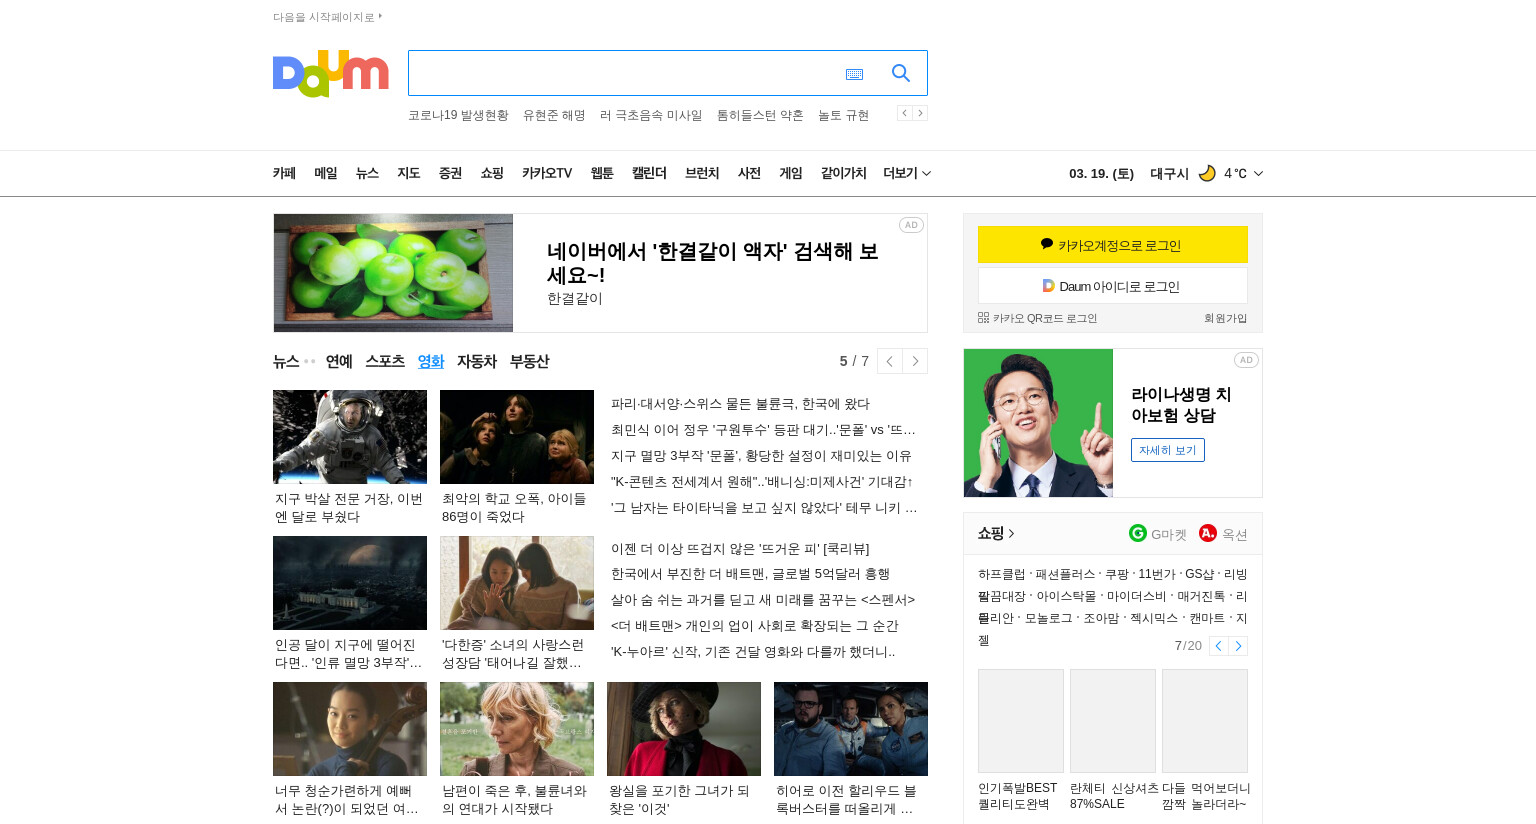
Task: Focus the Daum search input field
Action: pos(625,73)
